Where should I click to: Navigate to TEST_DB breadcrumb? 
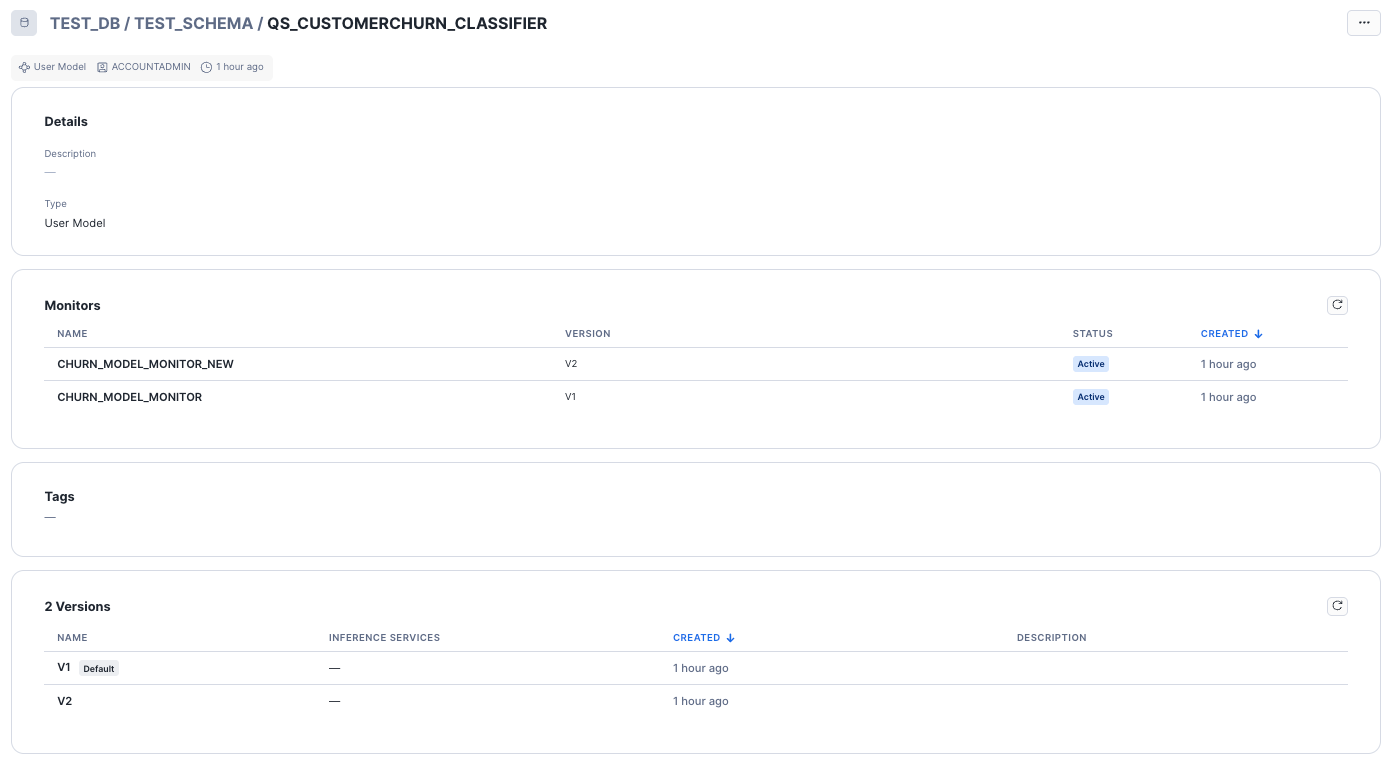click(x=85, y=23)
